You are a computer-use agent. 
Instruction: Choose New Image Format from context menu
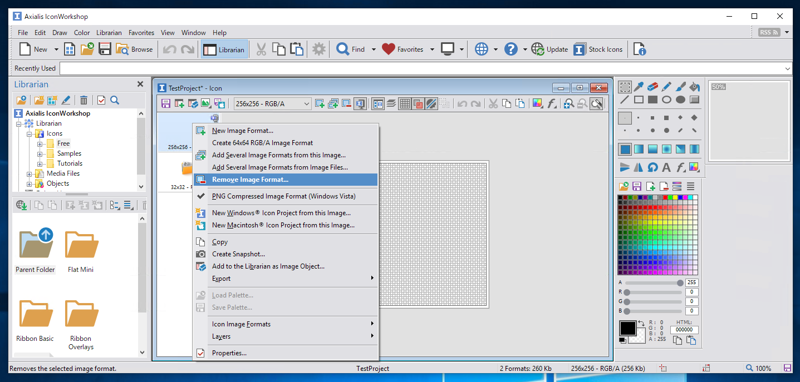286,131
